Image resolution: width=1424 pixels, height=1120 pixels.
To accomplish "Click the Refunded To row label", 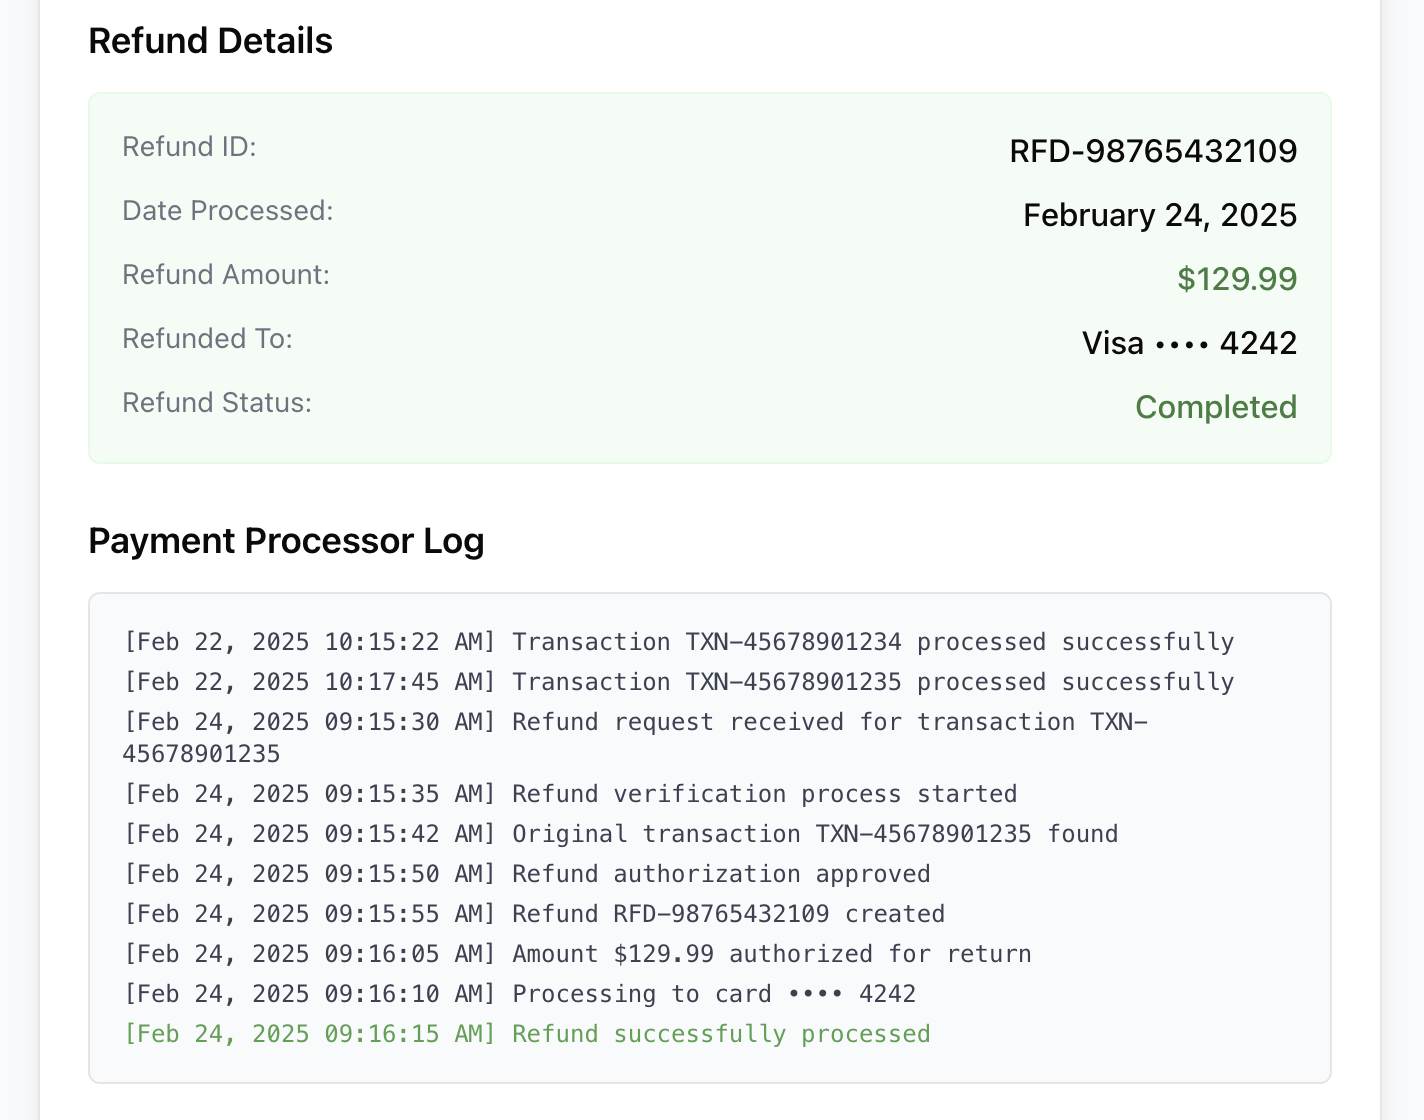I will (207, 339).
